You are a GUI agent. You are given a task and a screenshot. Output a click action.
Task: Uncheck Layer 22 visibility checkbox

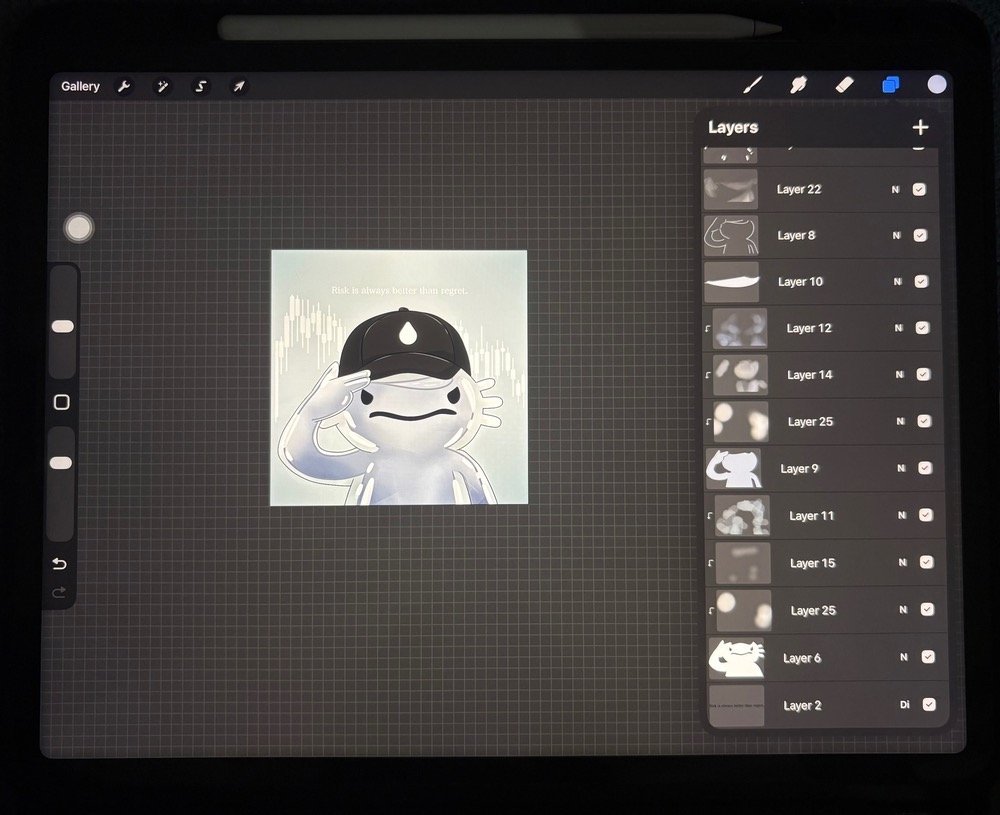click(x=919, y=189)
